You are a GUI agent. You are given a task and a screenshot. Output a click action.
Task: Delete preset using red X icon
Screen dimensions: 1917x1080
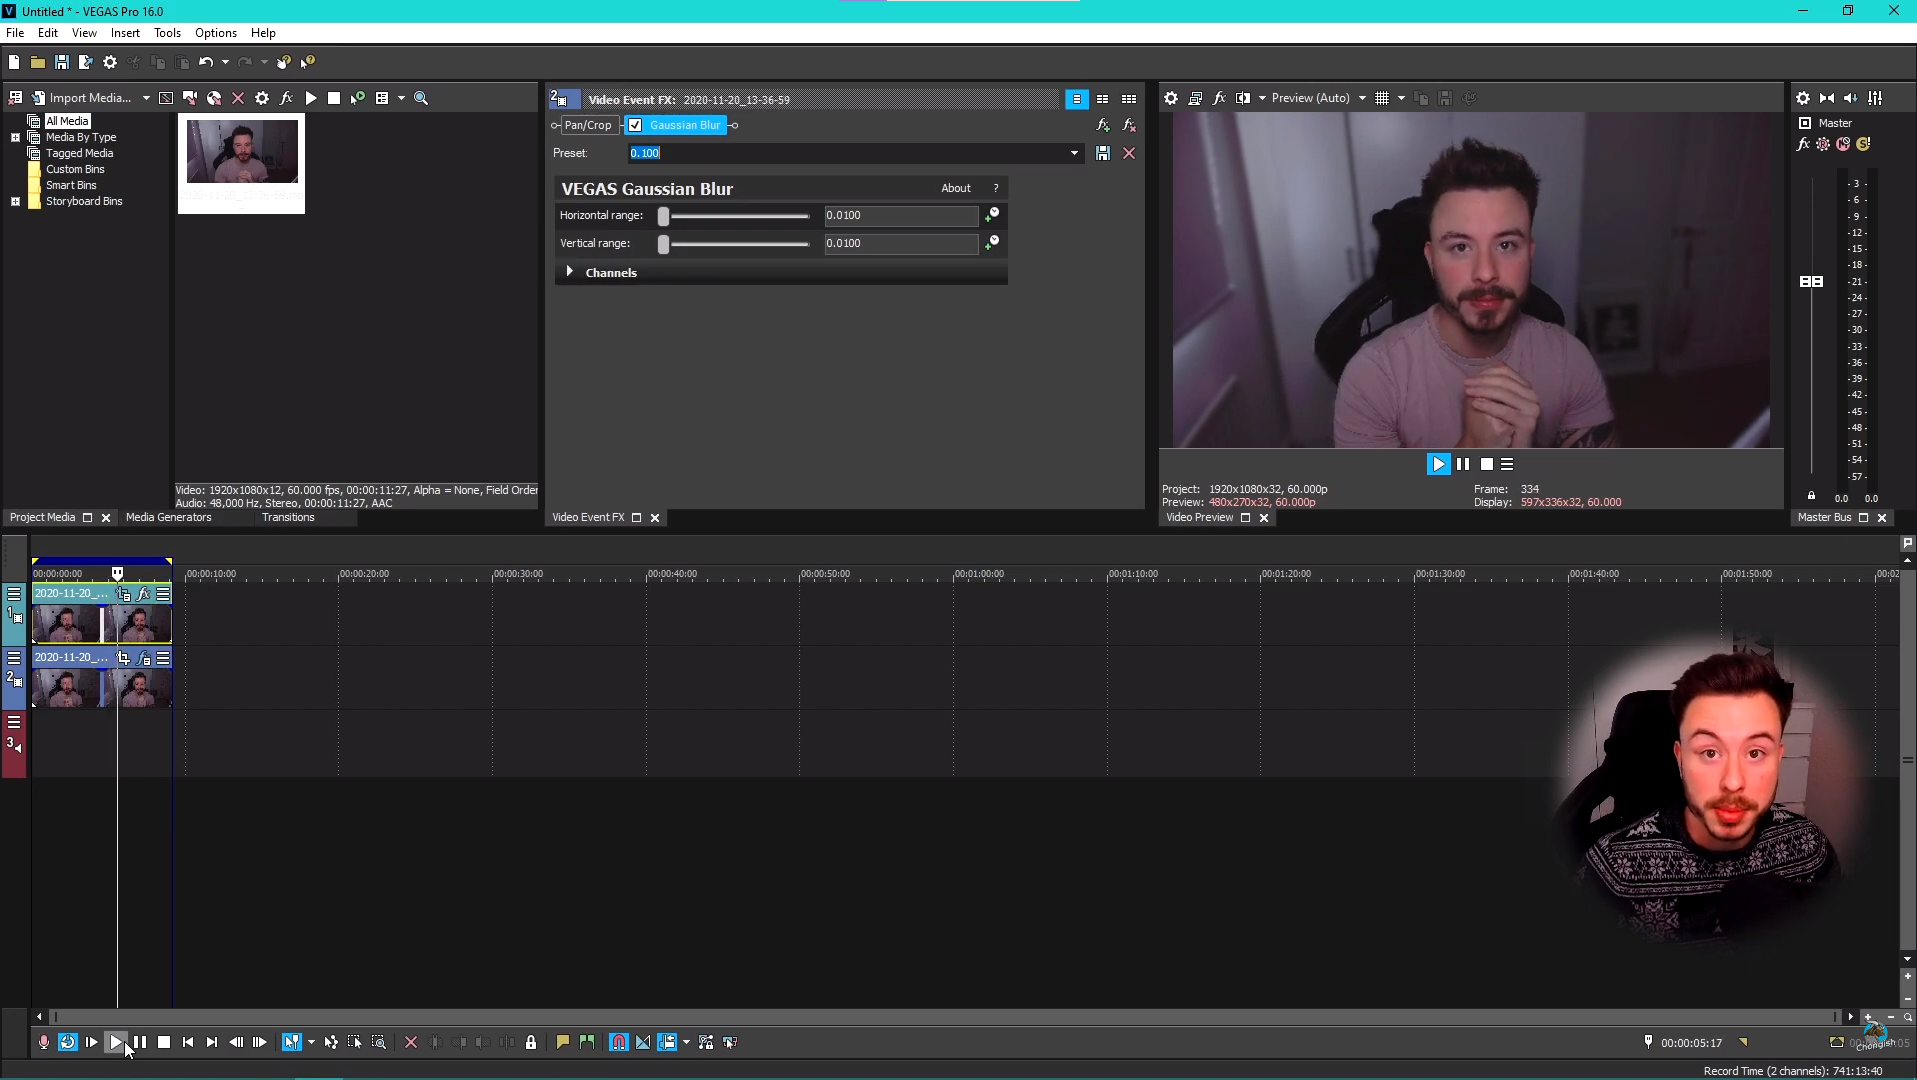[1129, 153]
